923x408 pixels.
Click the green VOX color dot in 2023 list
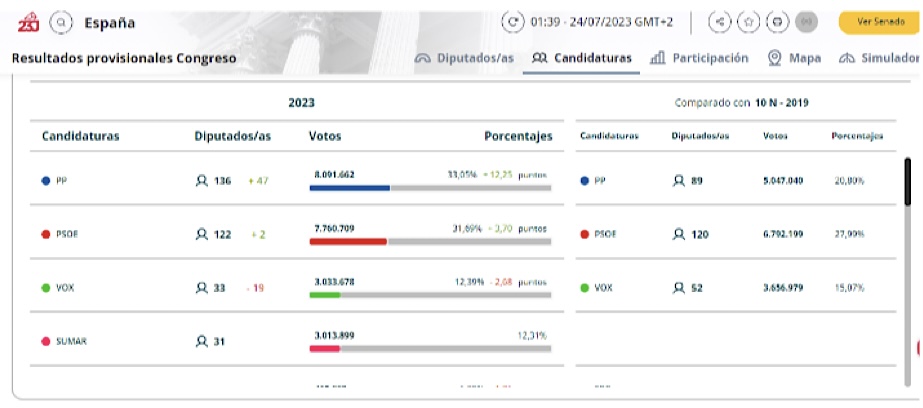coord(46,288)
